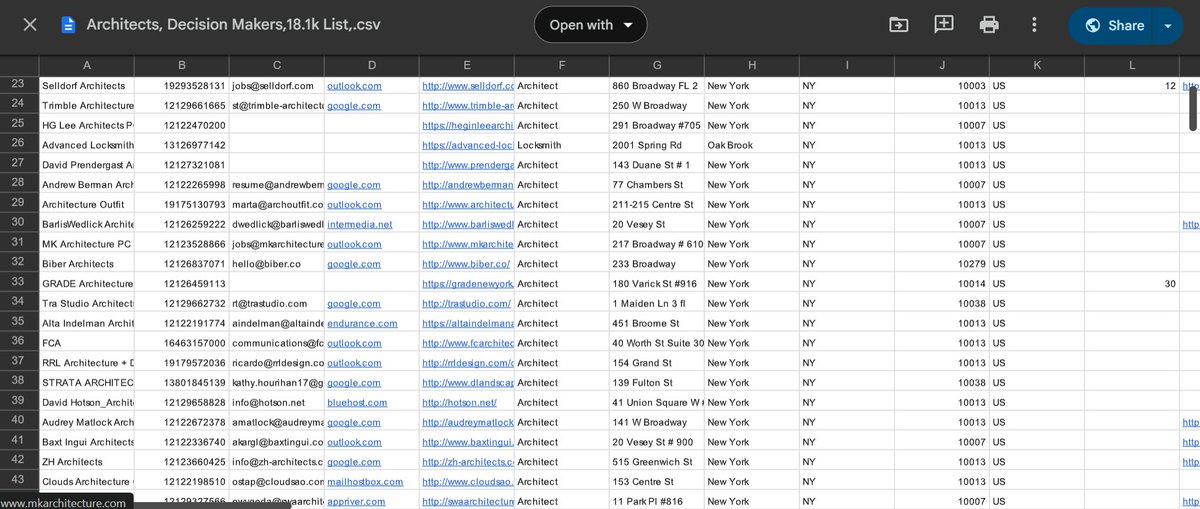Select column A header
This screenshot has height=509, width=1200.
(86, 65)
